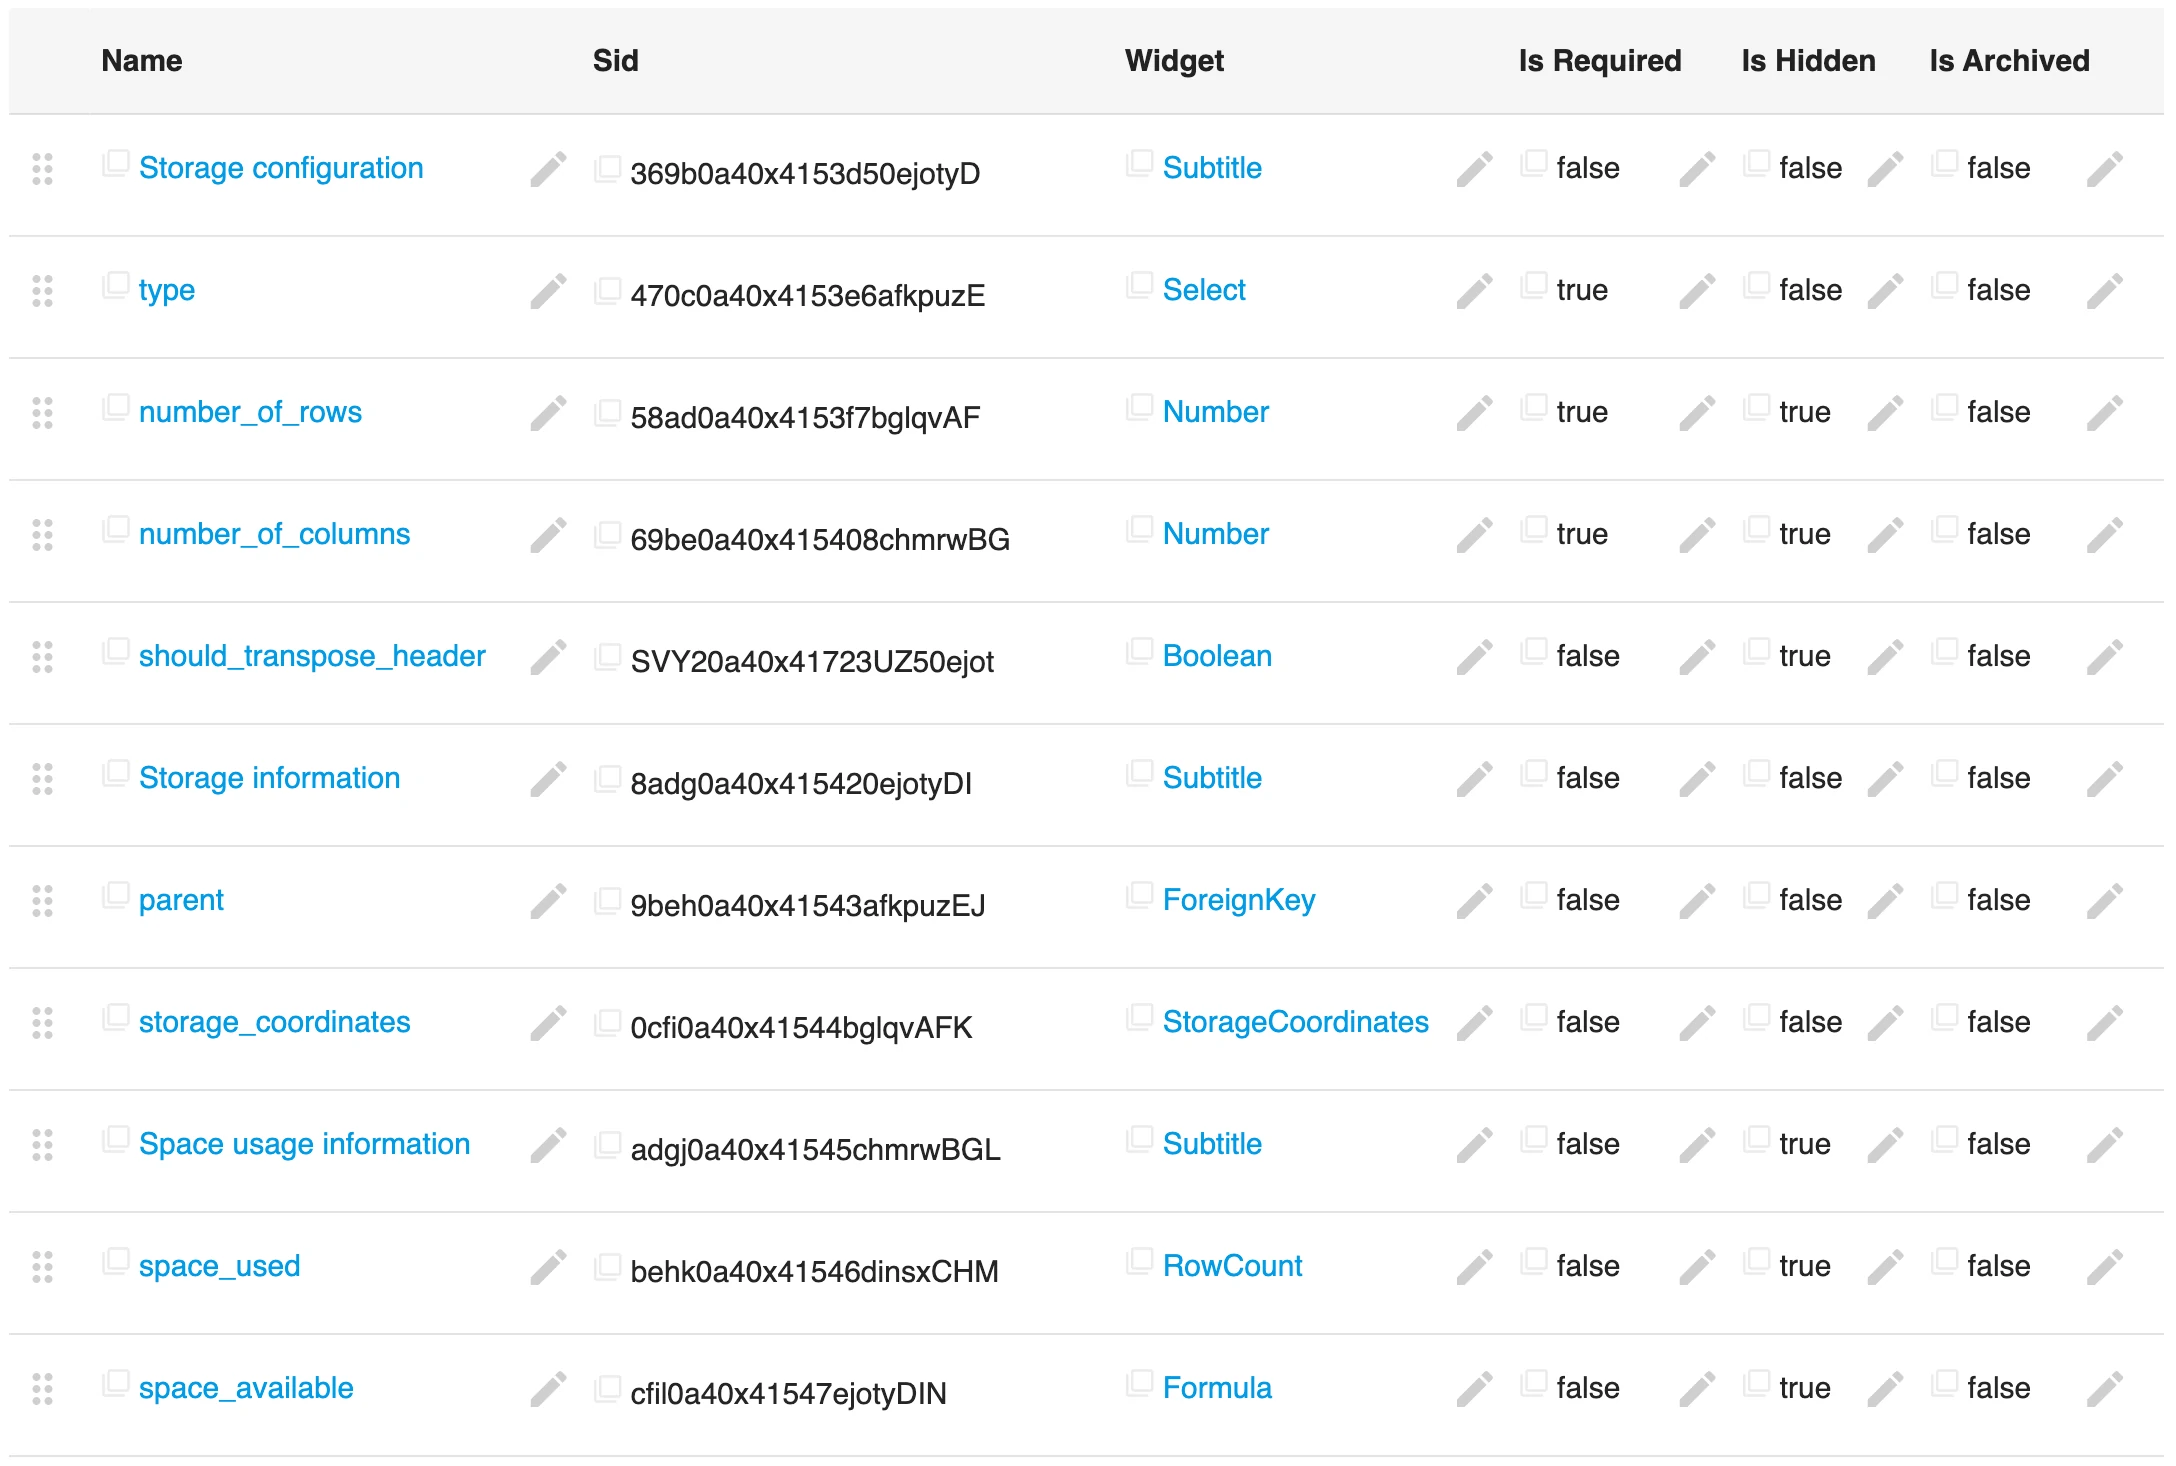
Task: Open the ForeignKey widget link
Action: click(1239, 900)
